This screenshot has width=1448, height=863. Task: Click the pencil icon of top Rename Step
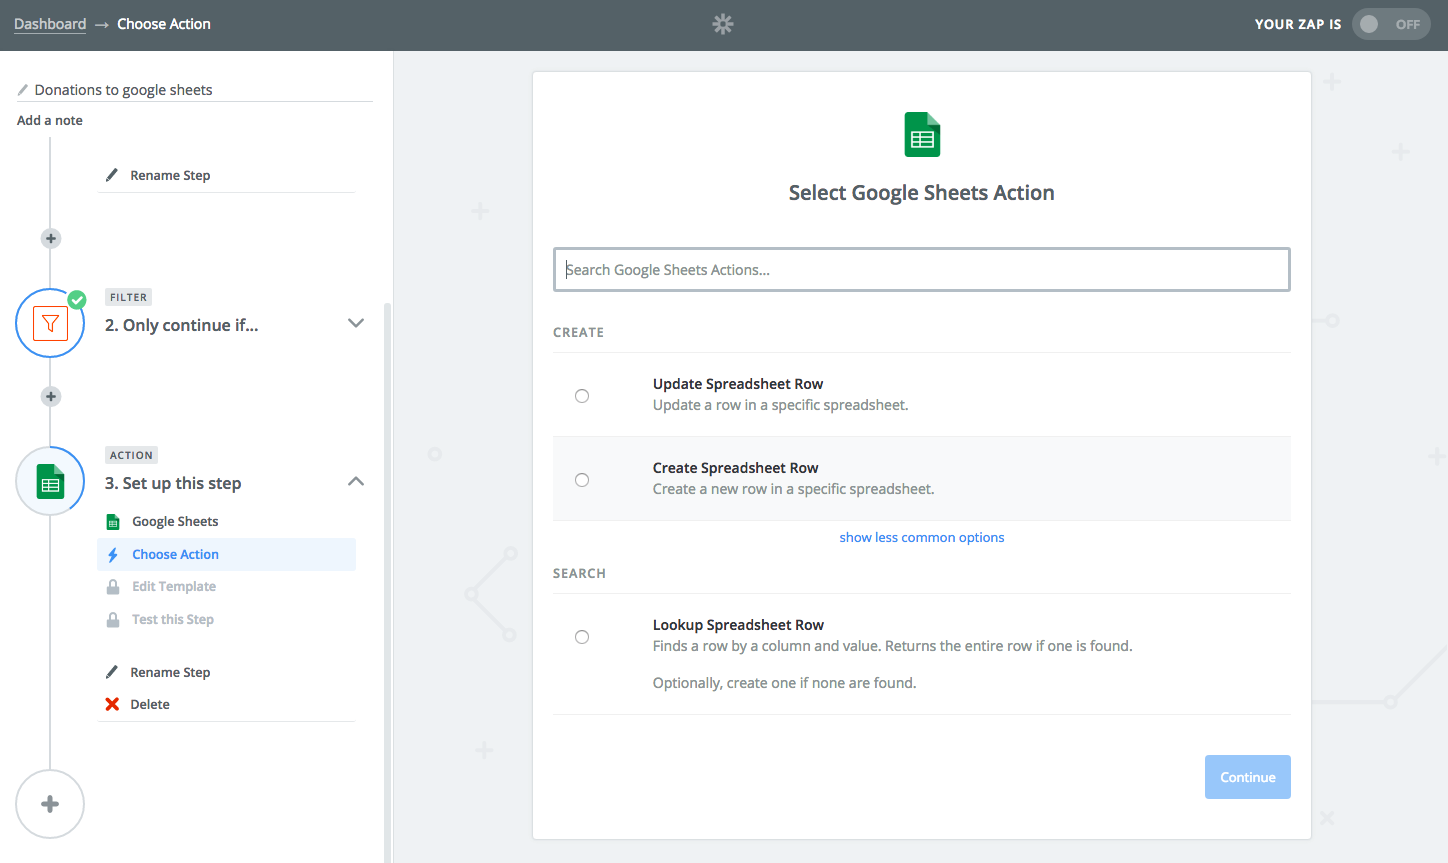(x=112, y=175)
